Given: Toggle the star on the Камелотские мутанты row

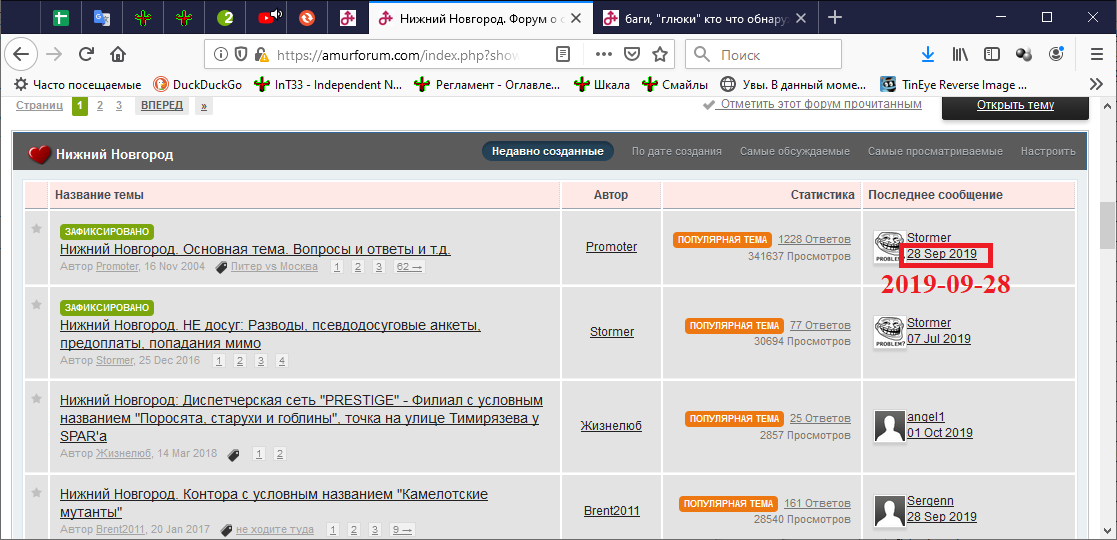Looking at the screenshot, I should pyautogui.click(x=37, y=493).
